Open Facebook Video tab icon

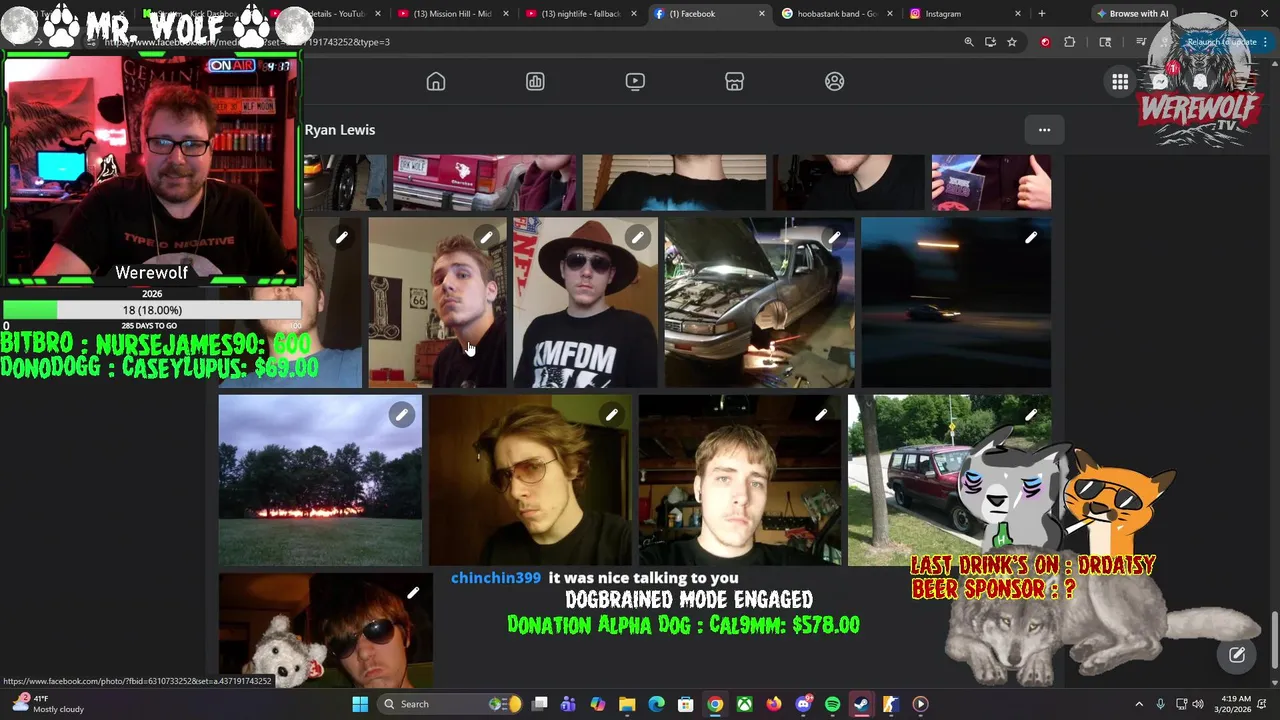[635, 82]
